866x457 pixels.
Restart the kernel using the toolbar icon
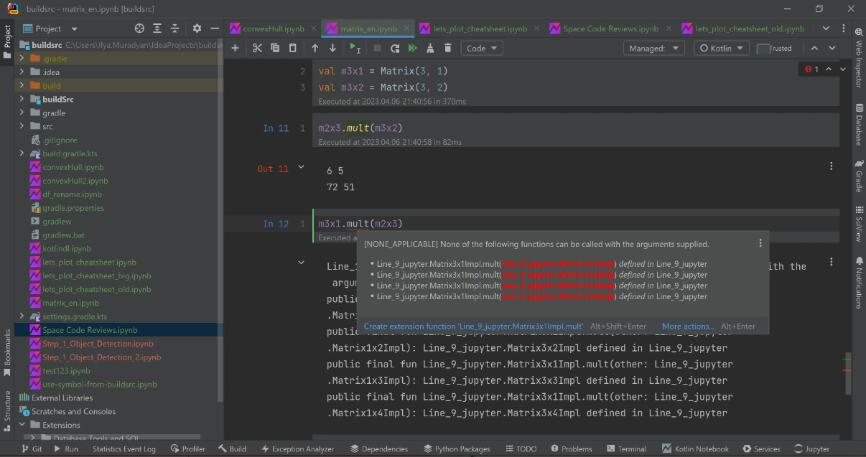click(x=396, y=48)
